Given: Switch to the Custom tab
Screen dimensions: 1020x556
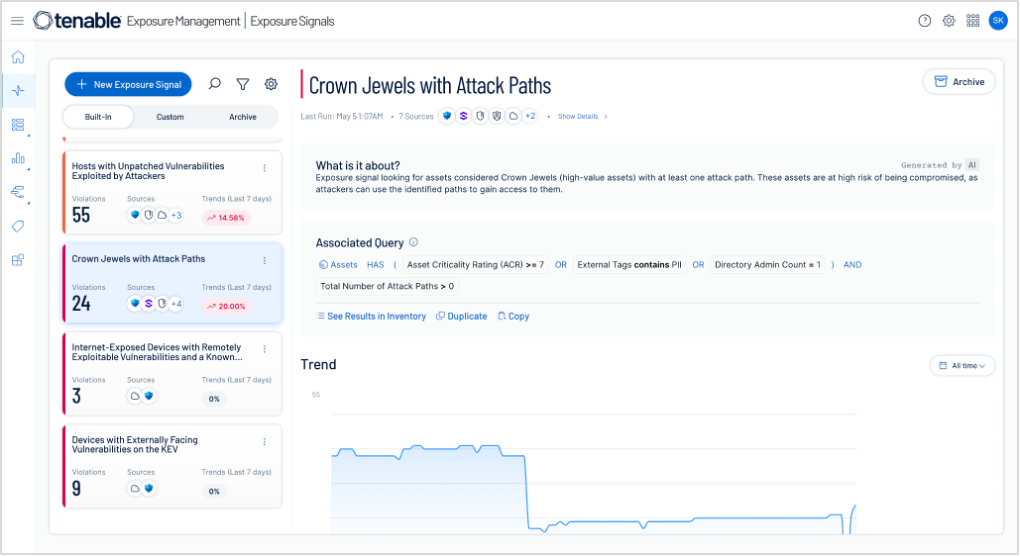Looking at the screenshot, I should tap(170, 117).
